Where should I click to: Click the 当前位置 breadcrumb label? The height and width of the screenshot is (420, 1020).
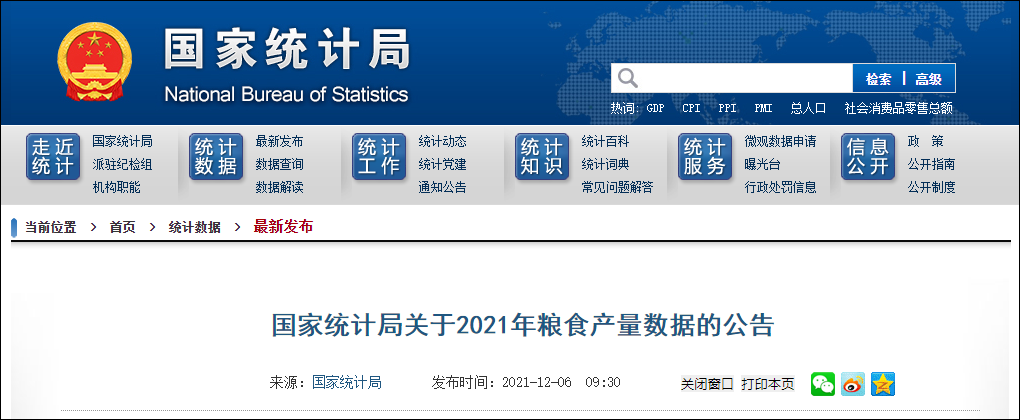50,227
